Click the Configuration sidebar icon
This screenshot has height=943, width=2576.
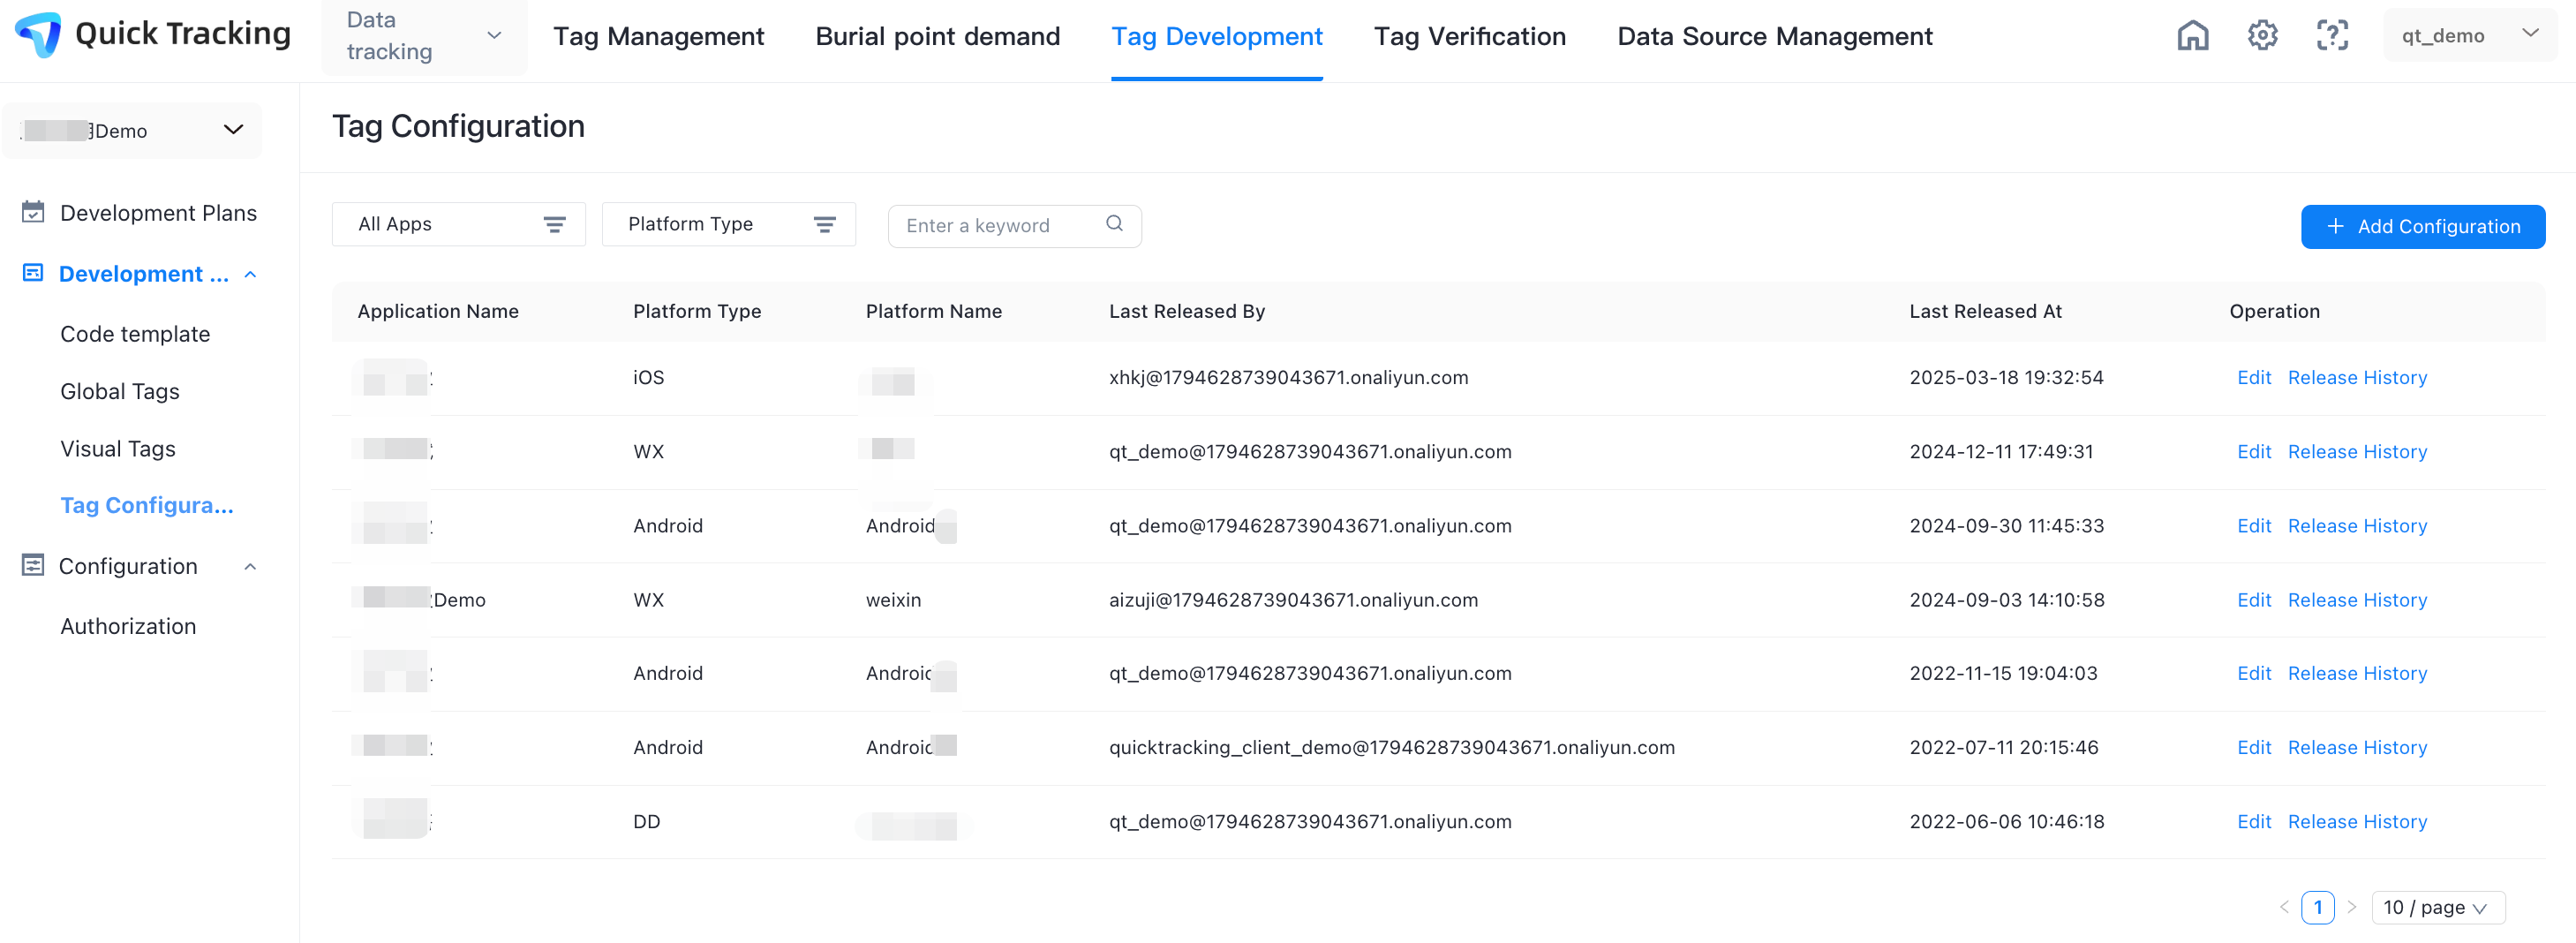click(x=33, y=565)
